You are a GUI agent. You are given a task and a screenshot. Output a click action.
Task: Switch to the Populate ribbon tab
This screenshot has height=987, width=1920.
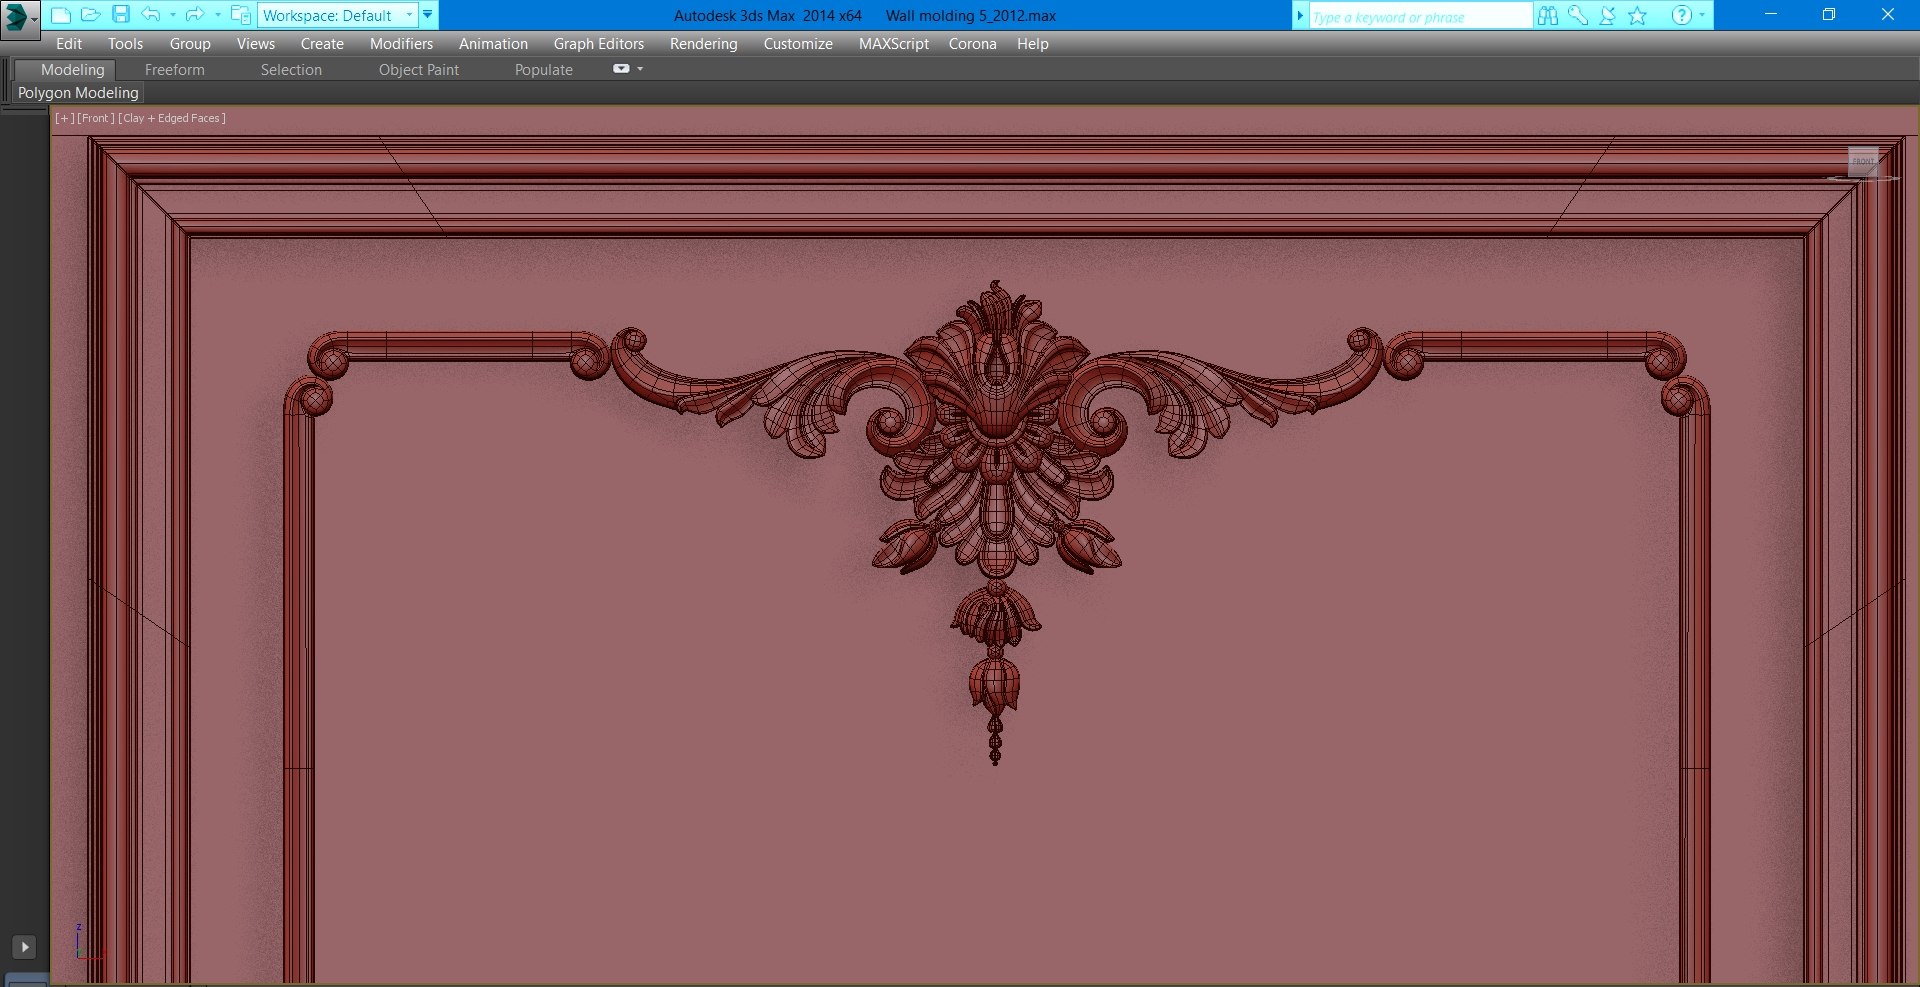pyautogui.click(x=544, y=70)
